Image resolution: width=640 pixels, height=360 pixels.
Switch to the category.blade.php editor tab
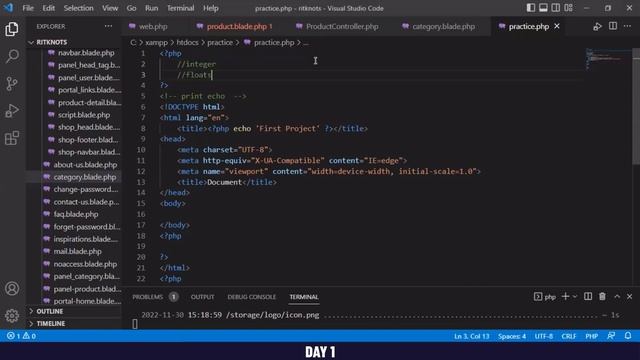click(443, 27)
